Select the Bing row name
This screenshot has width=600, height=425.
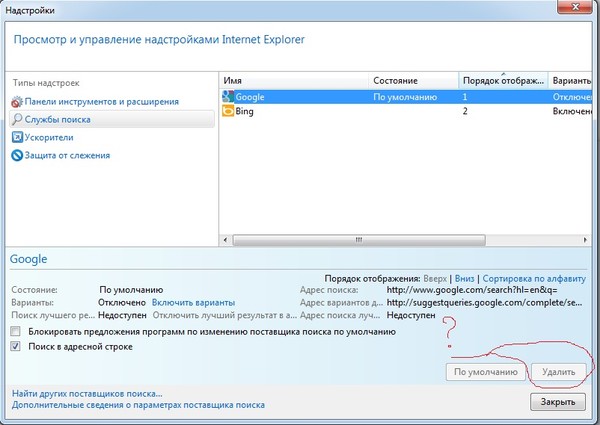coord(245,111)
